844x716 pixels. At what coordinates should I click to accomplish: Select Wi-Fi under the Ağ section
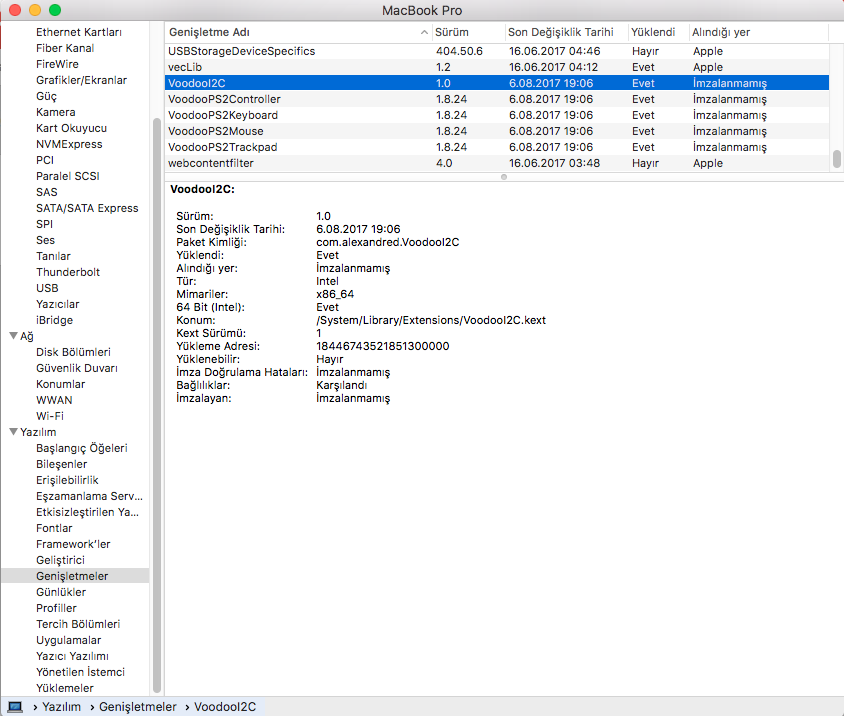[x=50, y=416]
